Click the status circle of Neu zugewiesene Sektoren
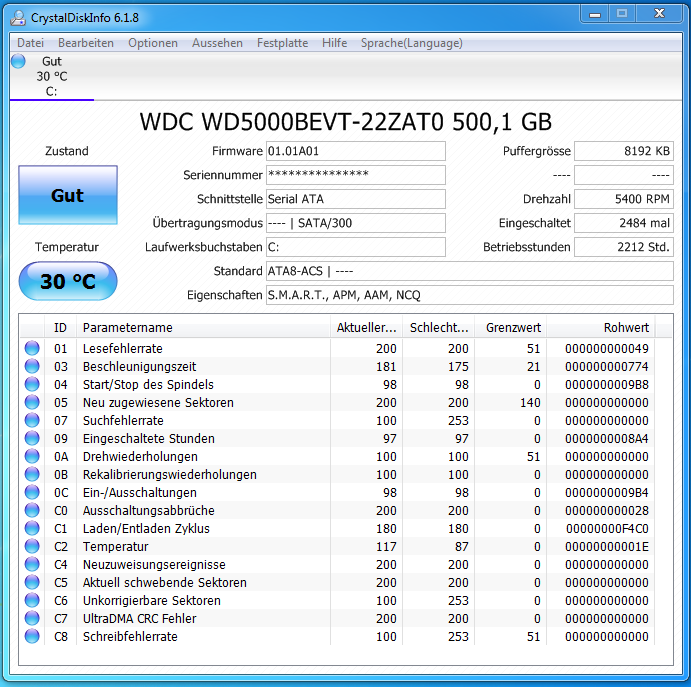Viewport: 691px width, 687px height. point(32,402)
